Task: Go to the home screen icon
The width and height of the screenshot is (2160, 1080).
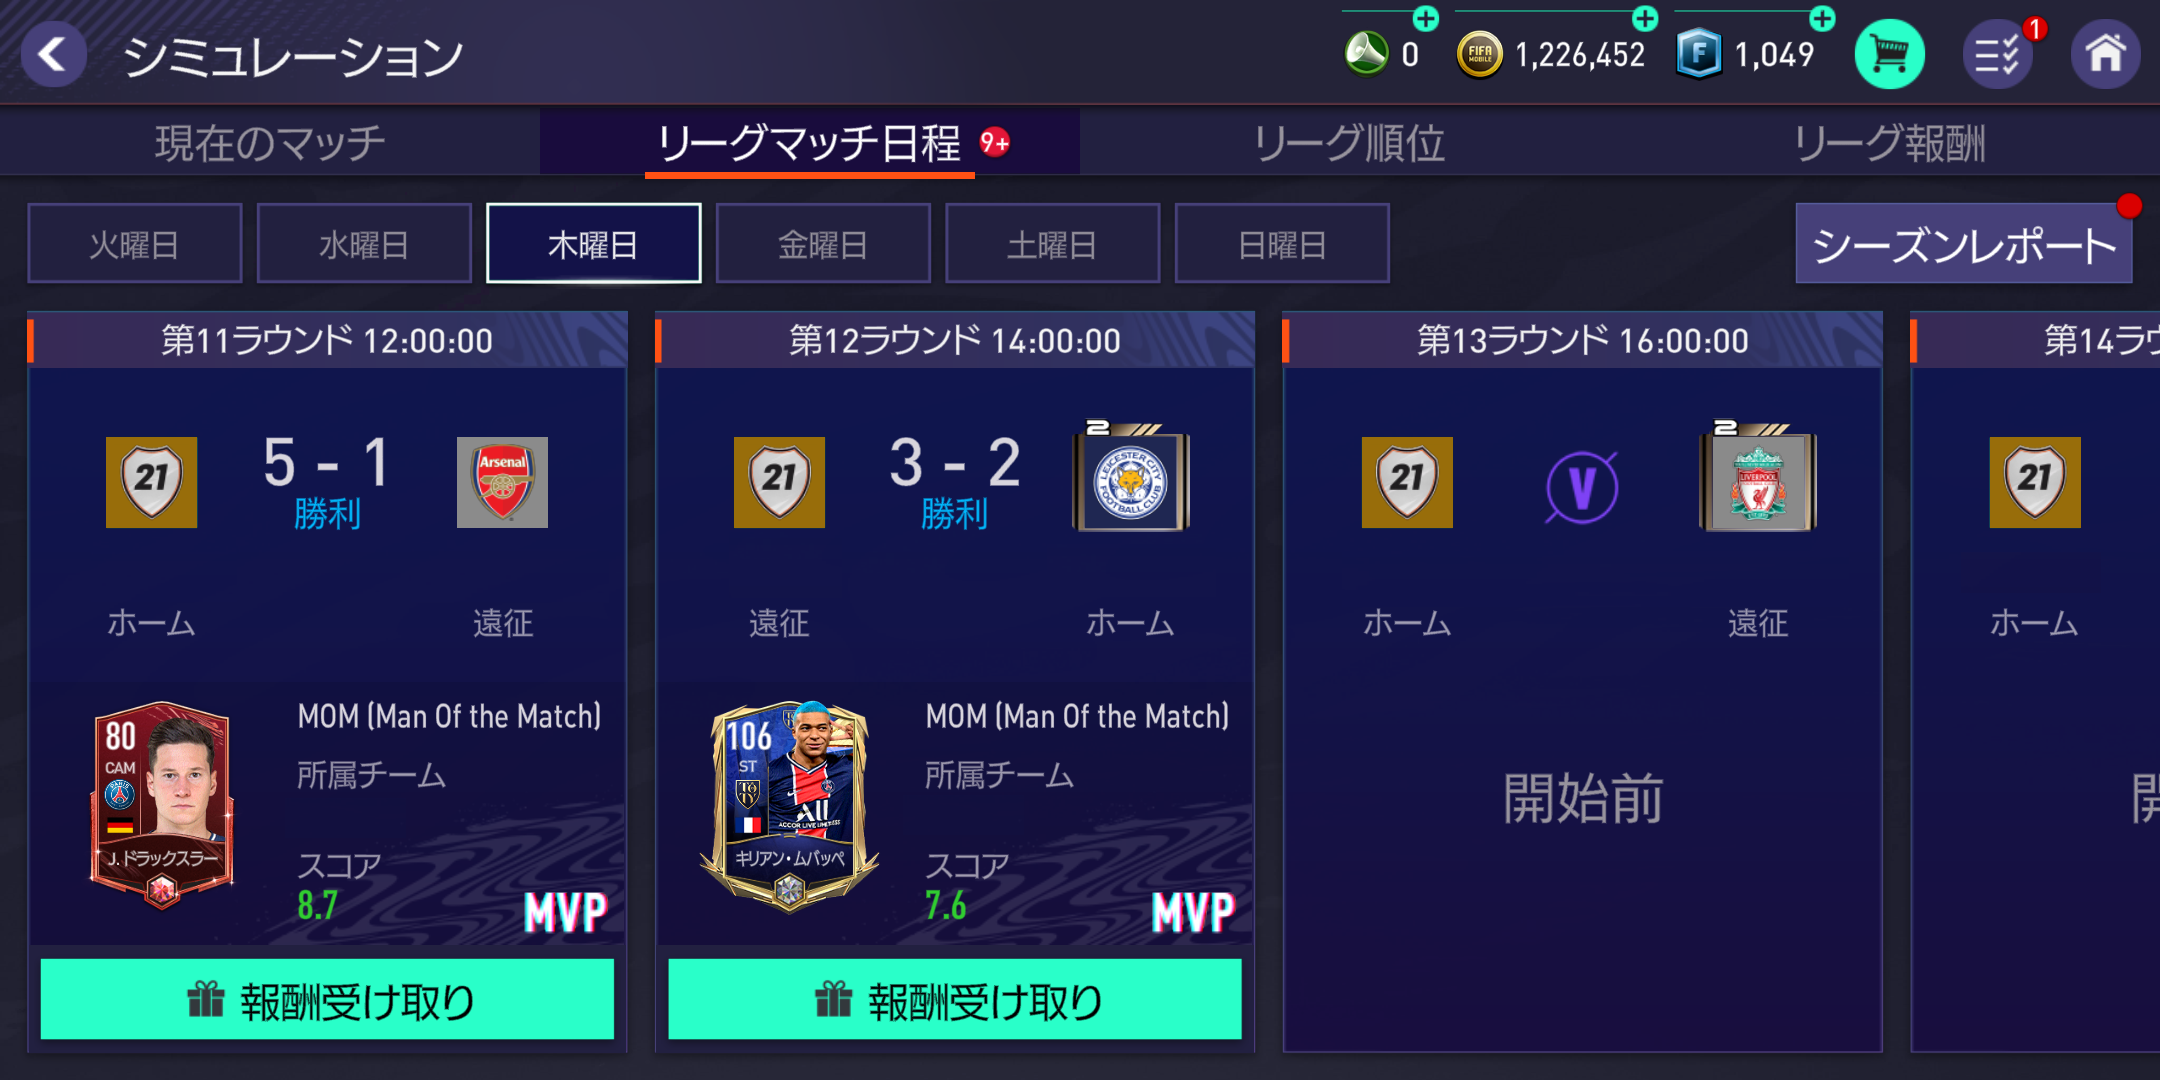Action: coord(2105,54)
